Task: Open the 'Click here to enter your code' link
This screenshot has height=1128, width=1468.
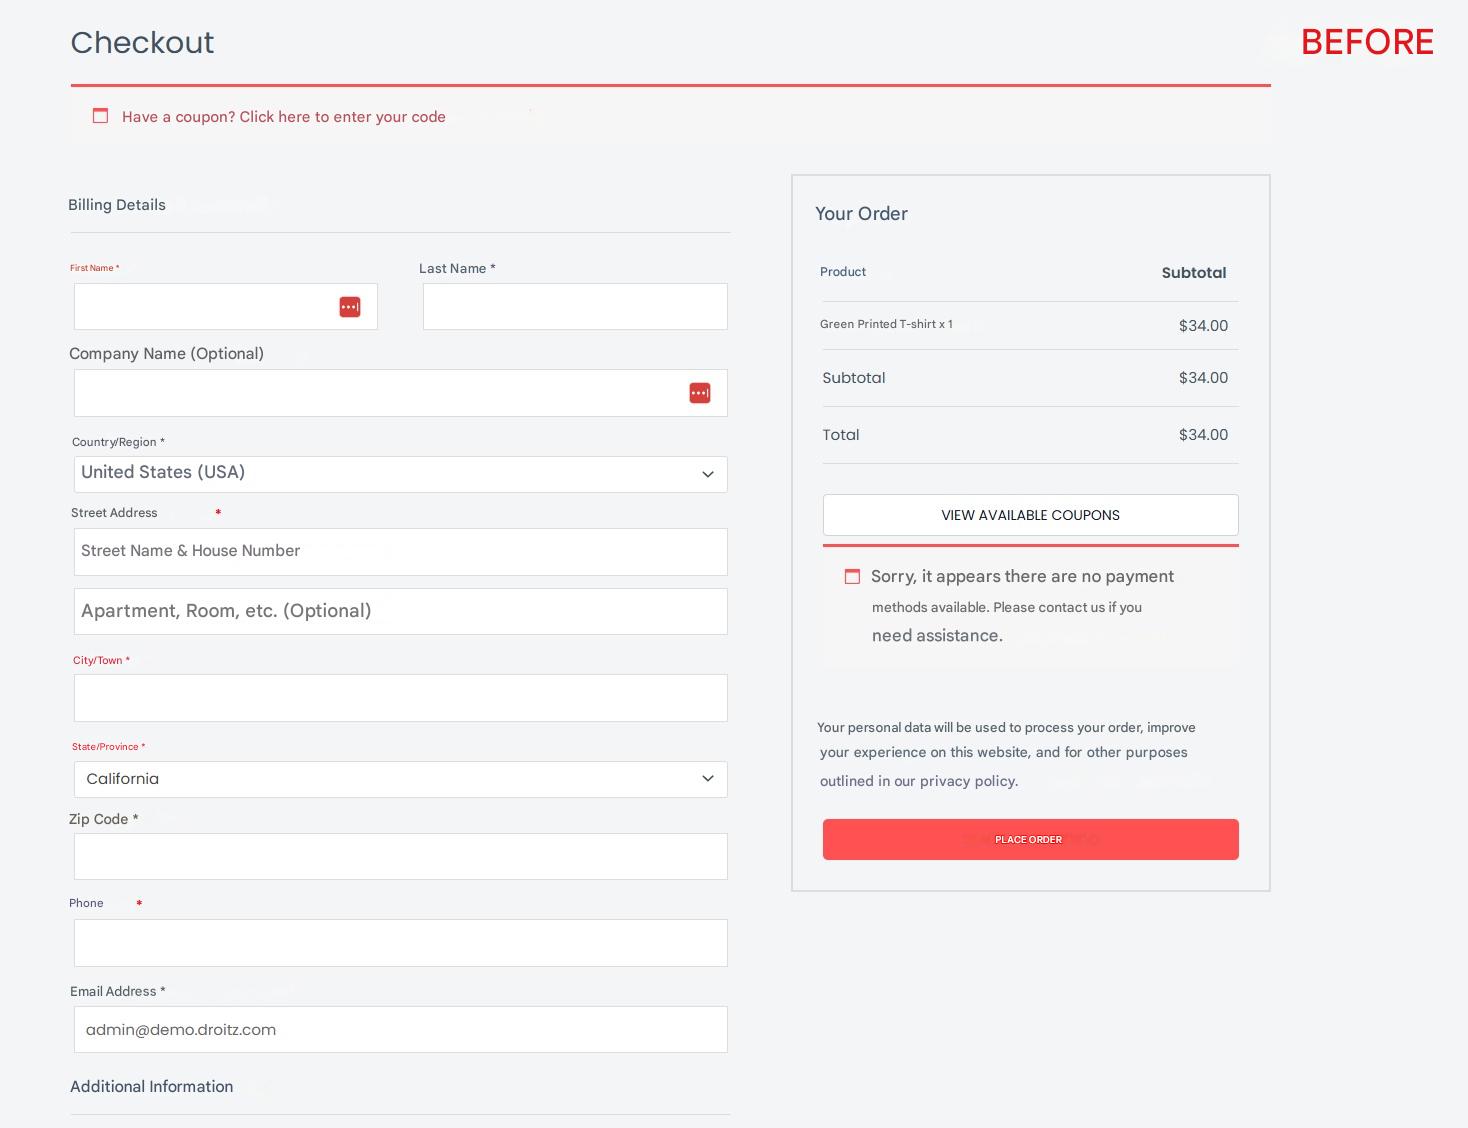Action: pyautogui.click(x=342, y=117)
